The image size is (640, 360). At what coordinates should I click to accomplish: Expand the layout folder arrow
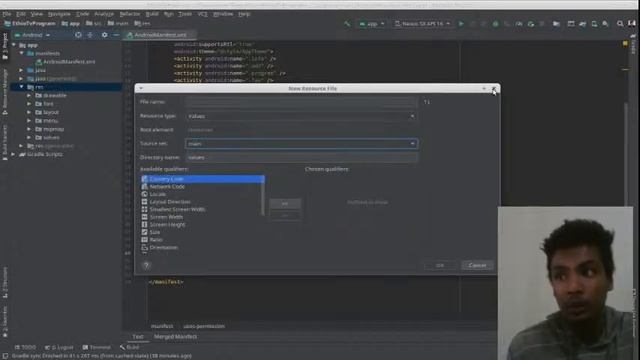(29, 112)
